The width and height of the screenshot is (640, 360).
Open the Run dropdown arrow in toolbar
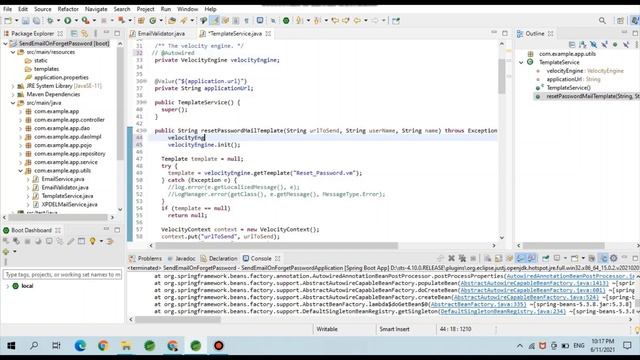(76, 20)
